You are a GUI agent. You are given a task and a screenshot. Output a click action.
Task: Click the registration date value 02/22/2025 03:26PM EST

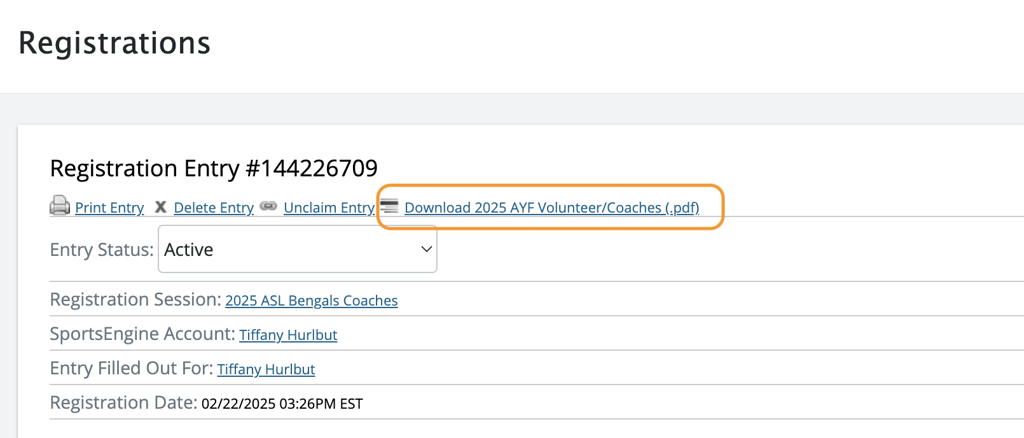282,404
